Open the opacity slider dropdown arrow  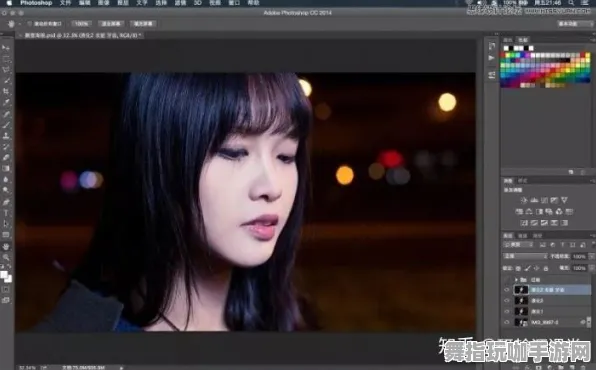tap(591, 256)
